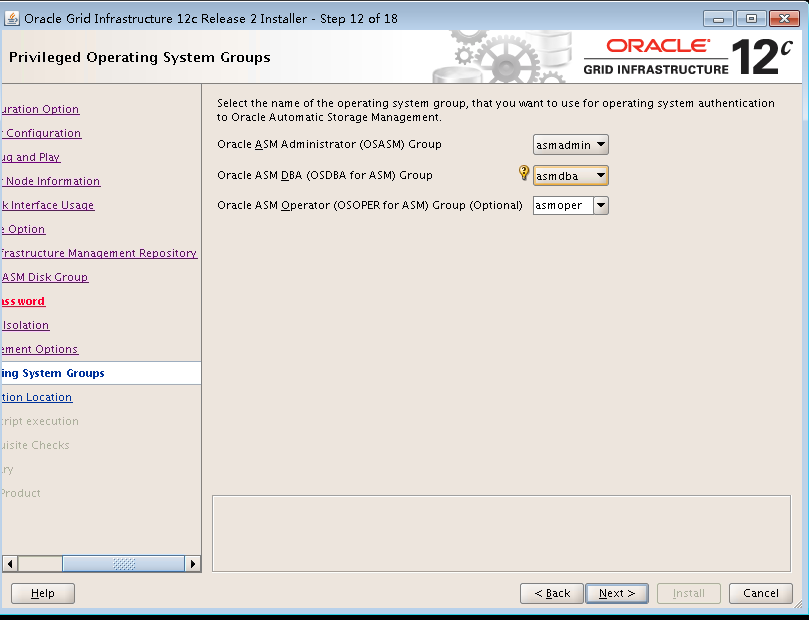809x620 pixels.
Task: Cancel the Grid Infrastructure installation
Action: (x=760, y=592)
